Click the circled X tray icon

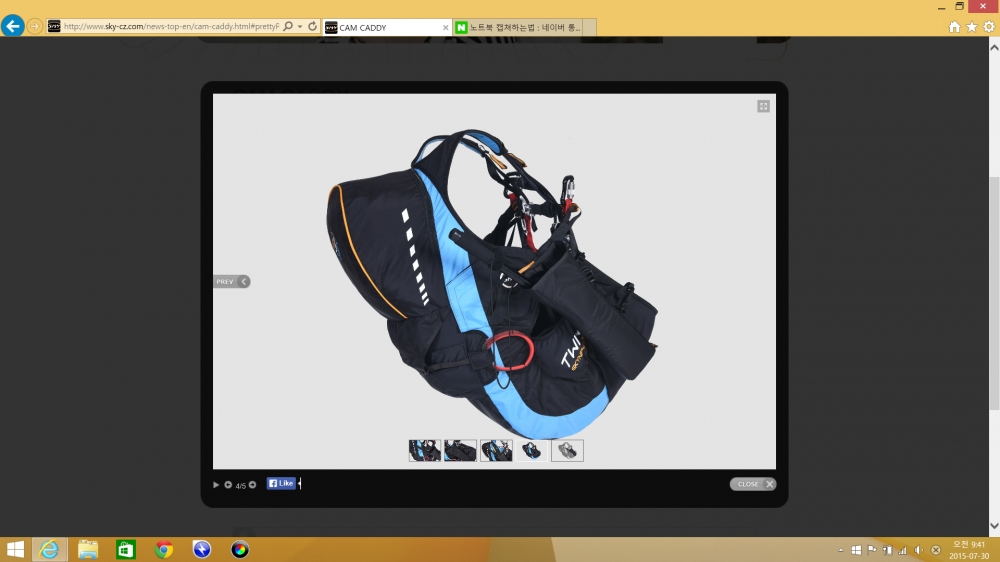pyautogui.click(x=936, y=550)
